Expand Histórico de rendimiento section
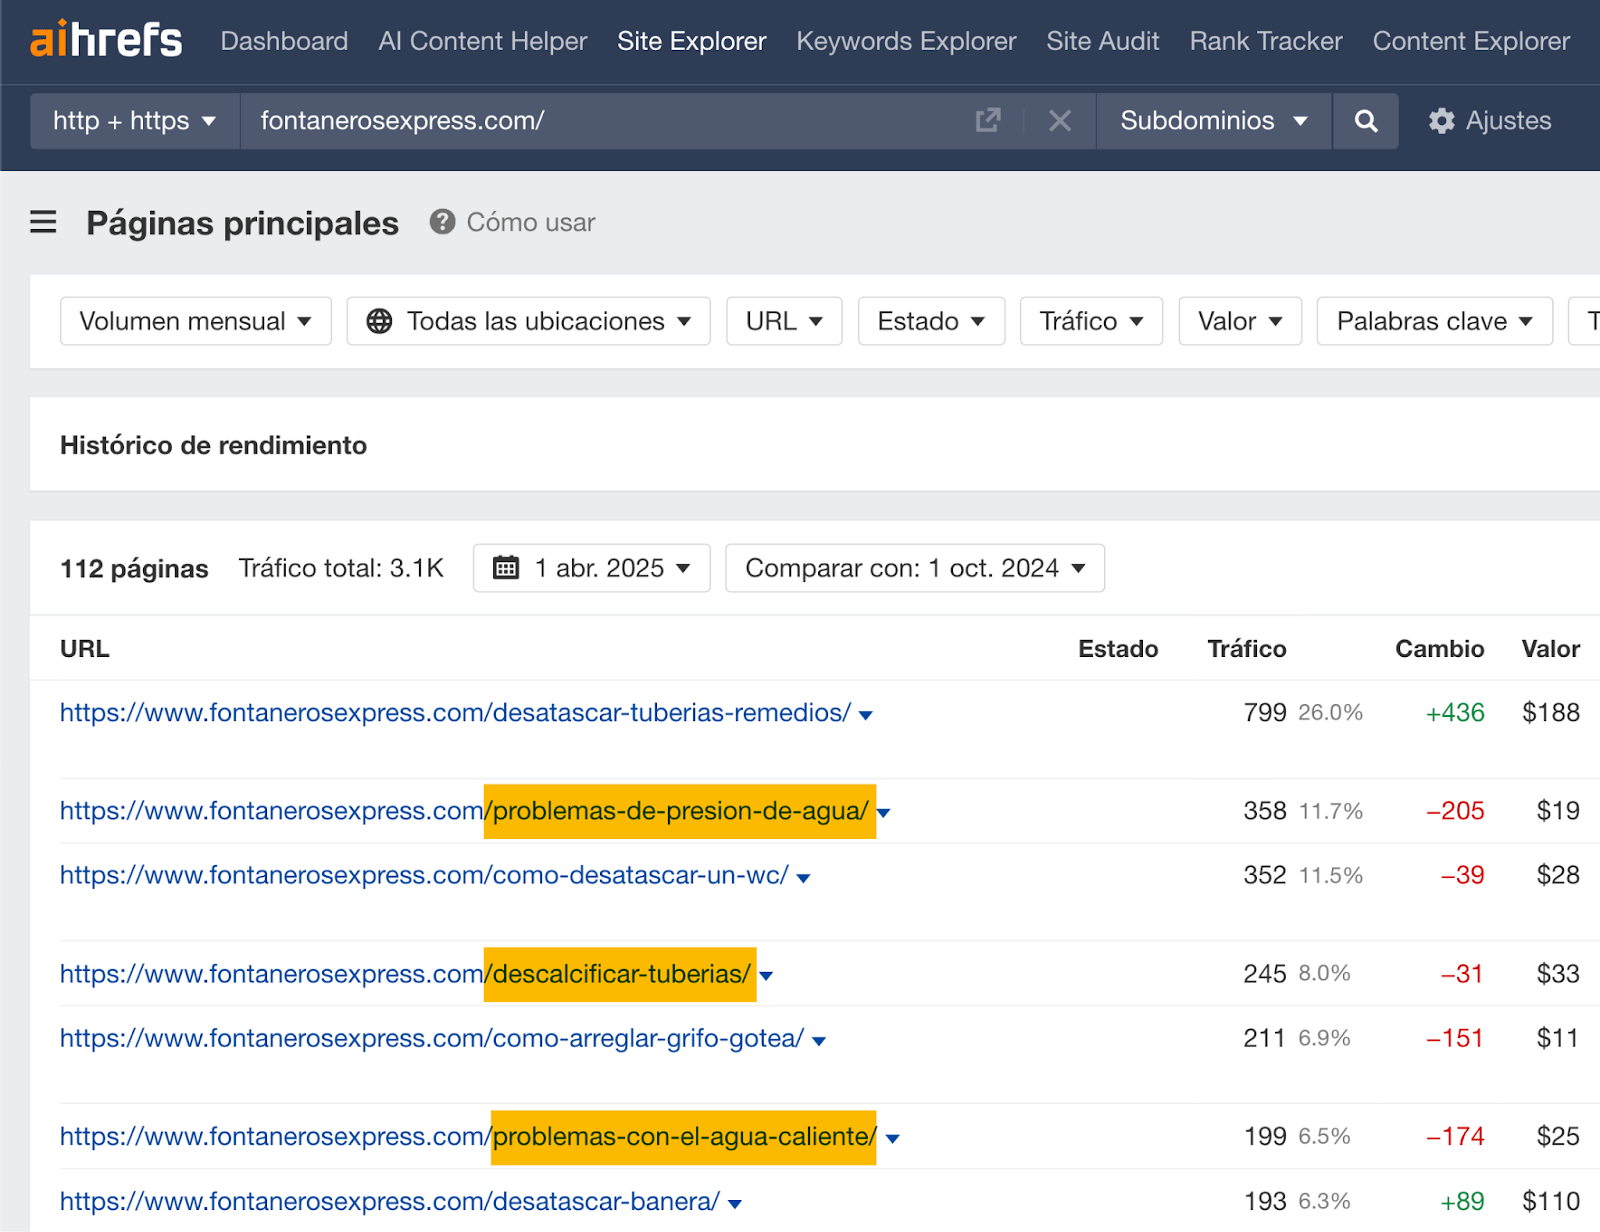1600x1232 pixels. pos(213,445)
